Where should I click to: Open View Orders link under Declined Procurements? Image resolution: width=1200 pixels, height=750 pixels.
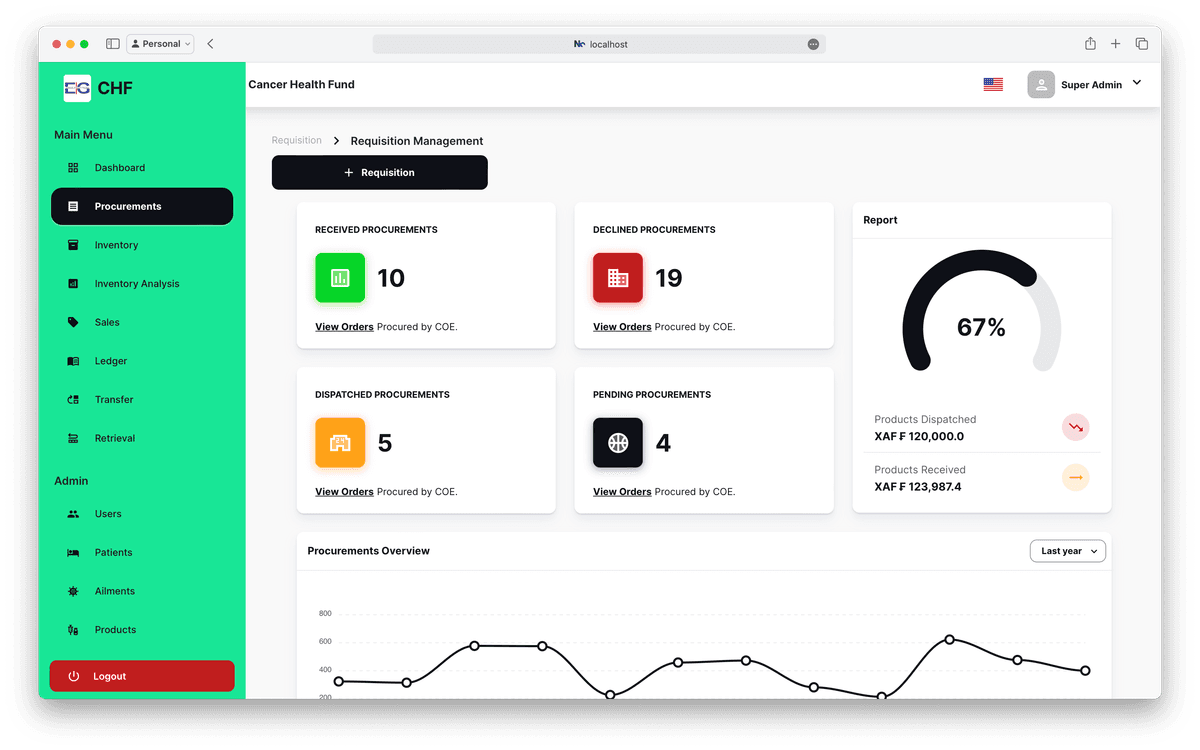(622, 327)
